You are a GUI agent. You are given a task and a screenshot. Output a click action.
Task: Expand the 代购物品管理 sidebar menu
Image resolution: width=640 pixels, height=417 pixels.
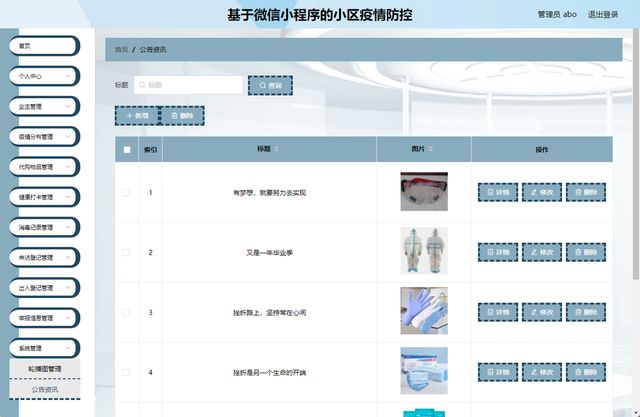(44, 167)
